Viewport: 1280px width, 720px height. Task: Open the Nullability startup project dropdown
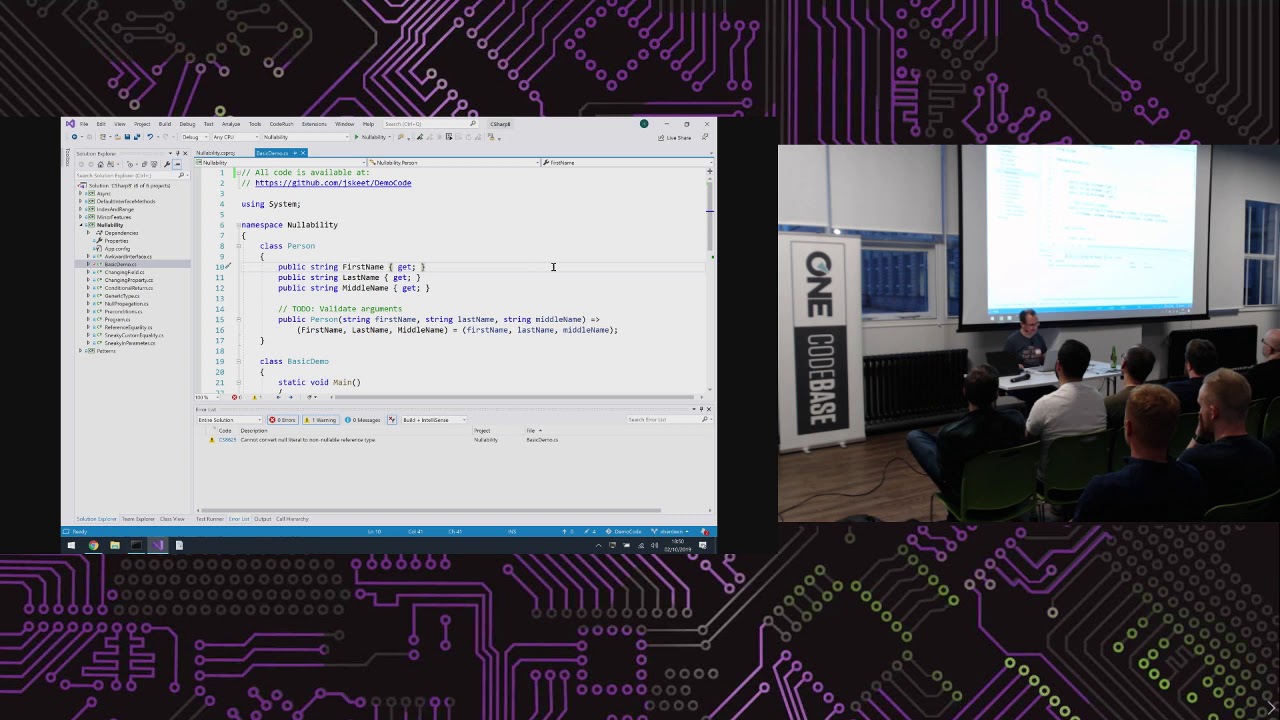coord(306,137)
